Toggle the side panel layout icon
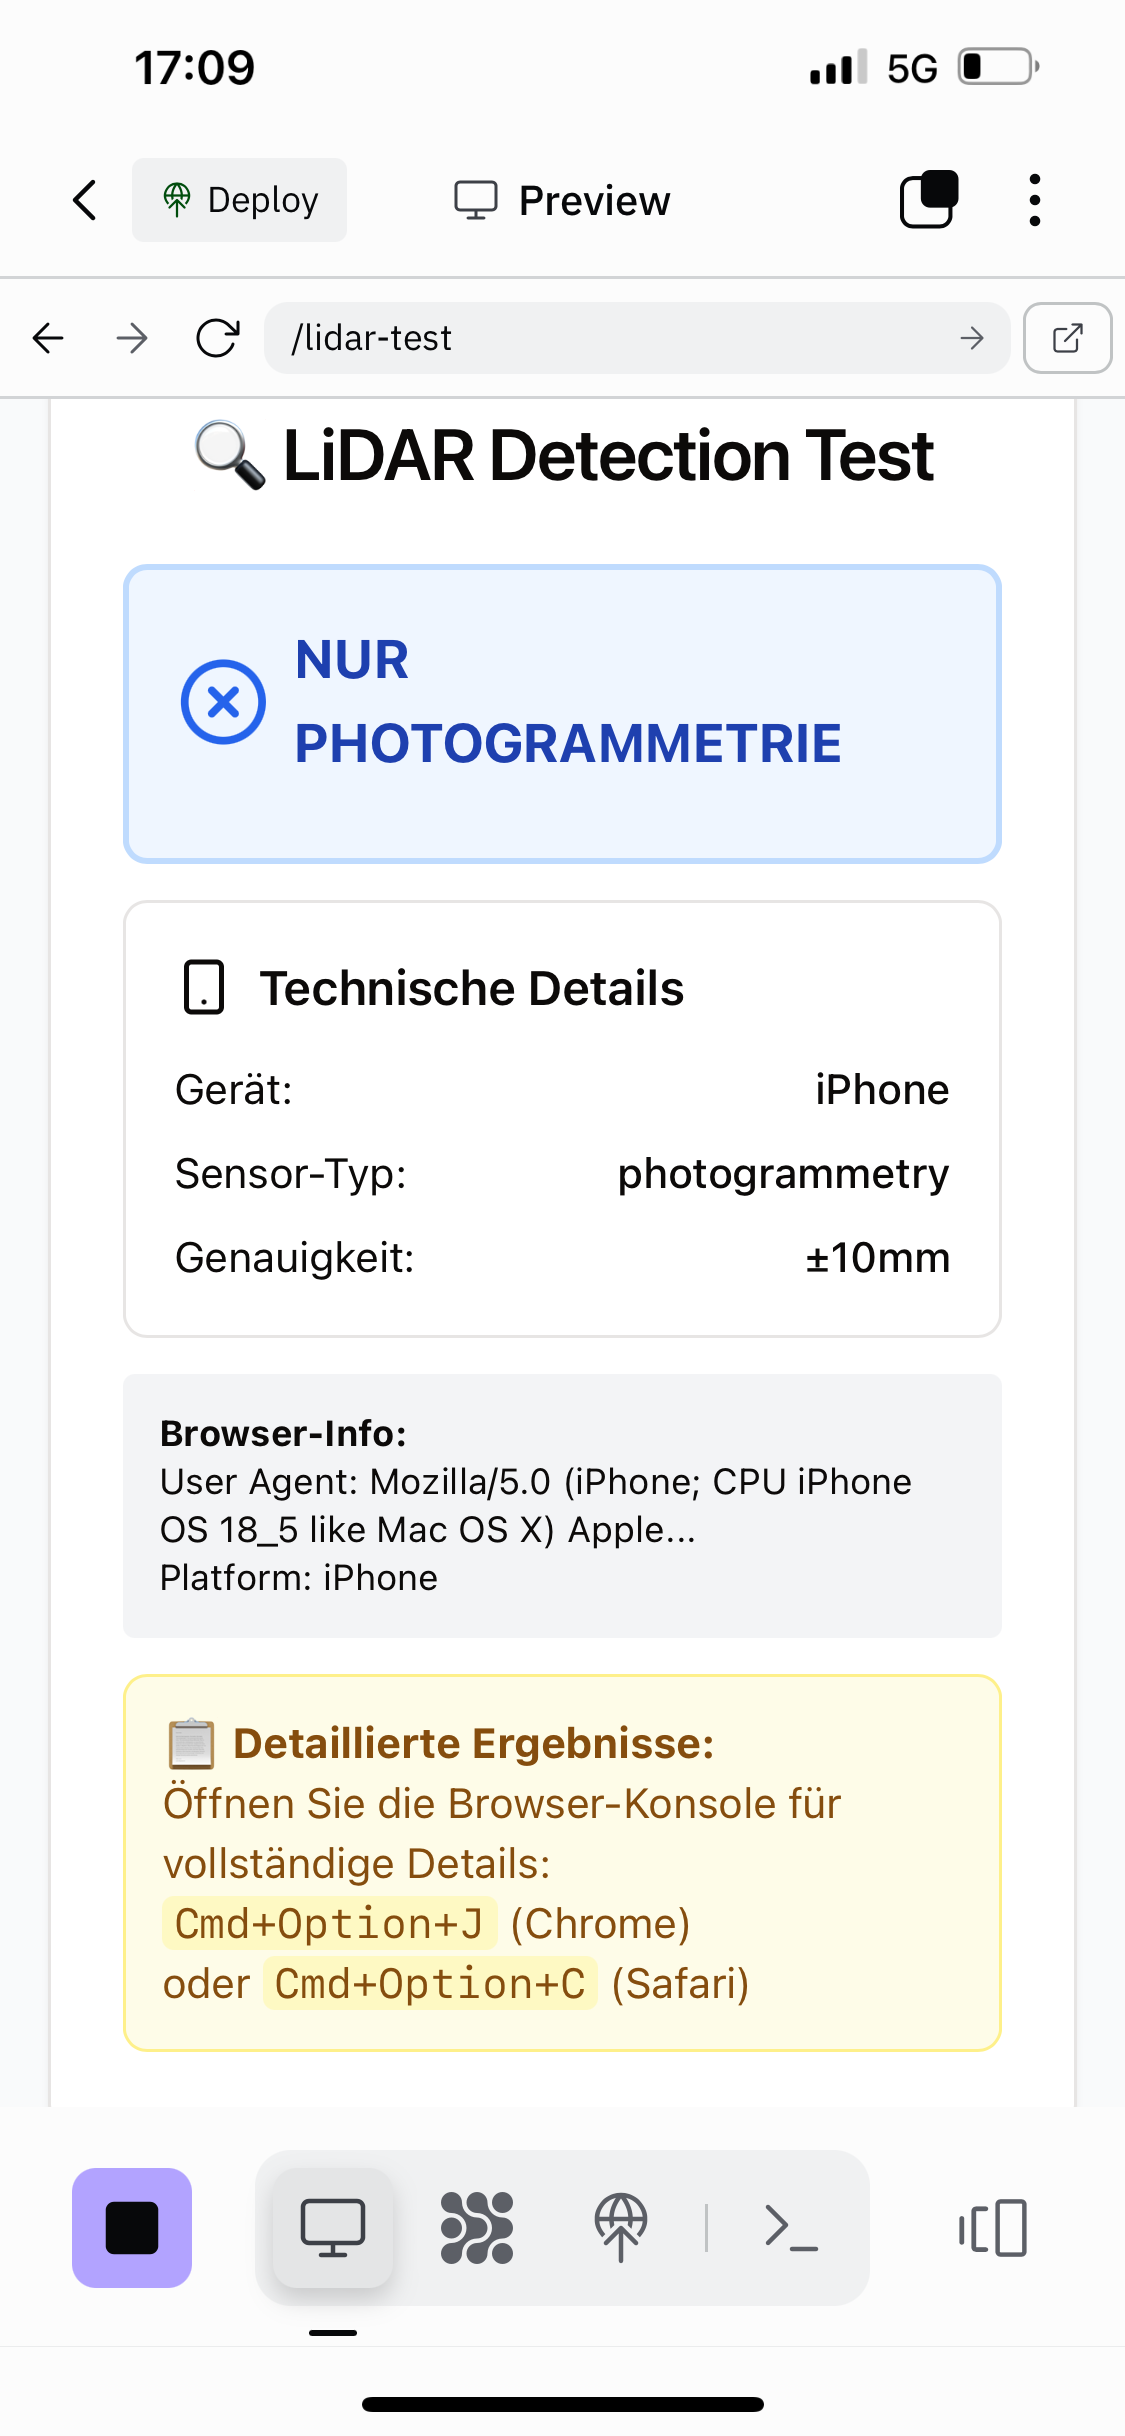 click(x=993, y=2228)
